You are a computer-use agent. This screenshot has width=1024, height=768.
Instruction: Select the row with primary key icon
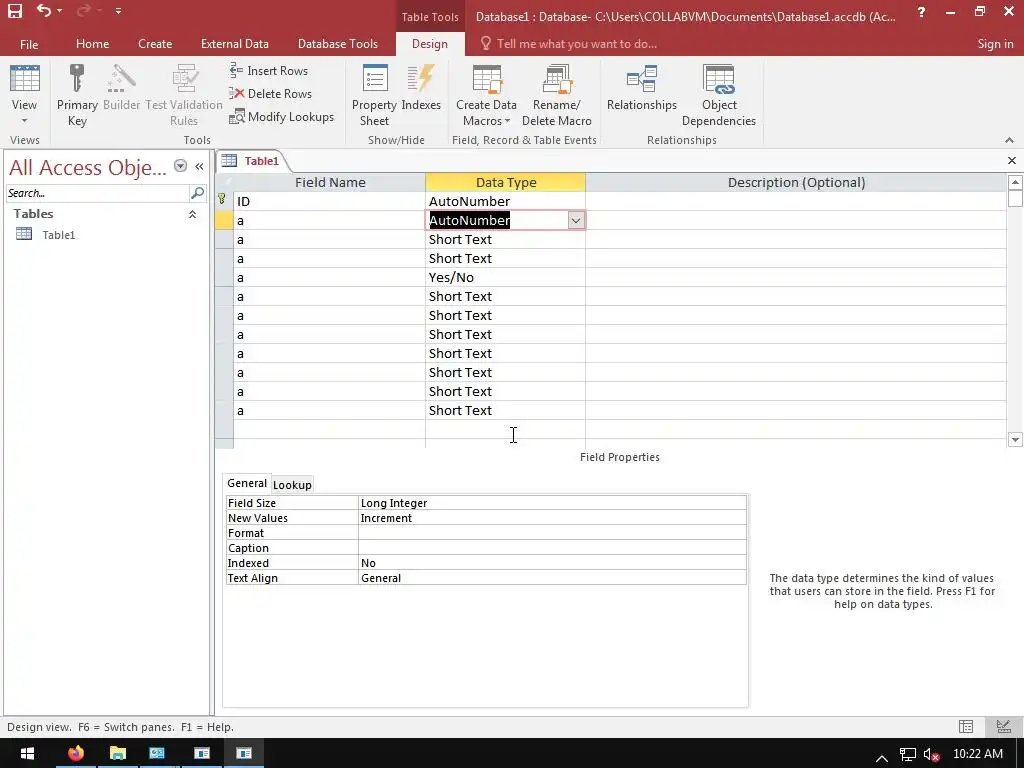pyautogui.click(x=224, y=201)
